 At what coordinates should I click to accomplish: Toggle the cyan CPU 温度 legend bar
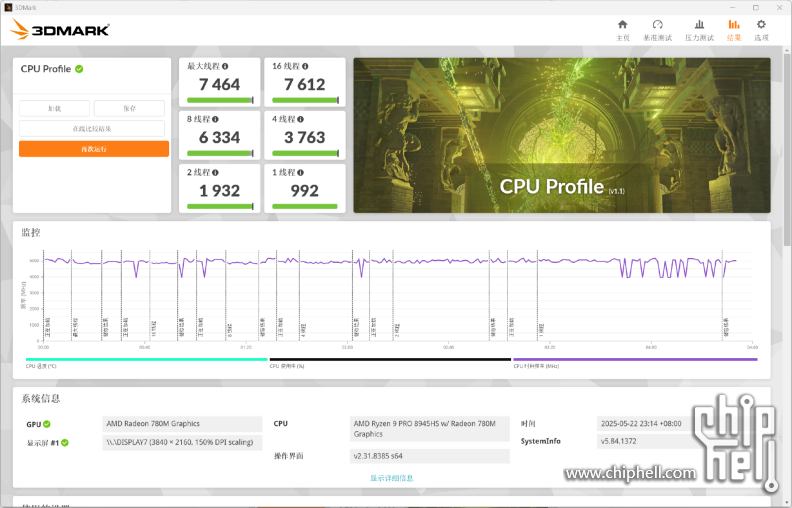click(x=146, y=360)
